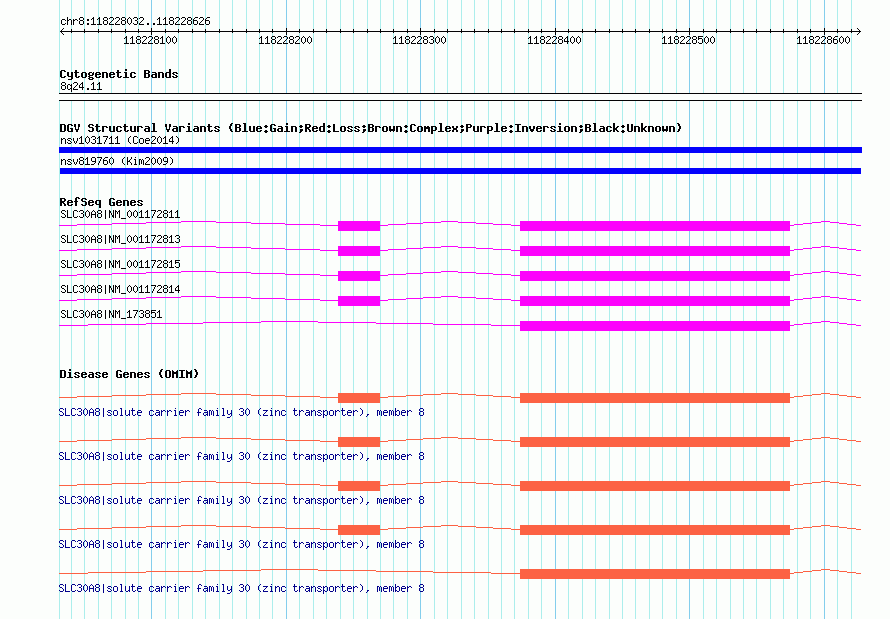Select ruler label 118228500
This screenshot has width=890, height=619.
[689, 40]
